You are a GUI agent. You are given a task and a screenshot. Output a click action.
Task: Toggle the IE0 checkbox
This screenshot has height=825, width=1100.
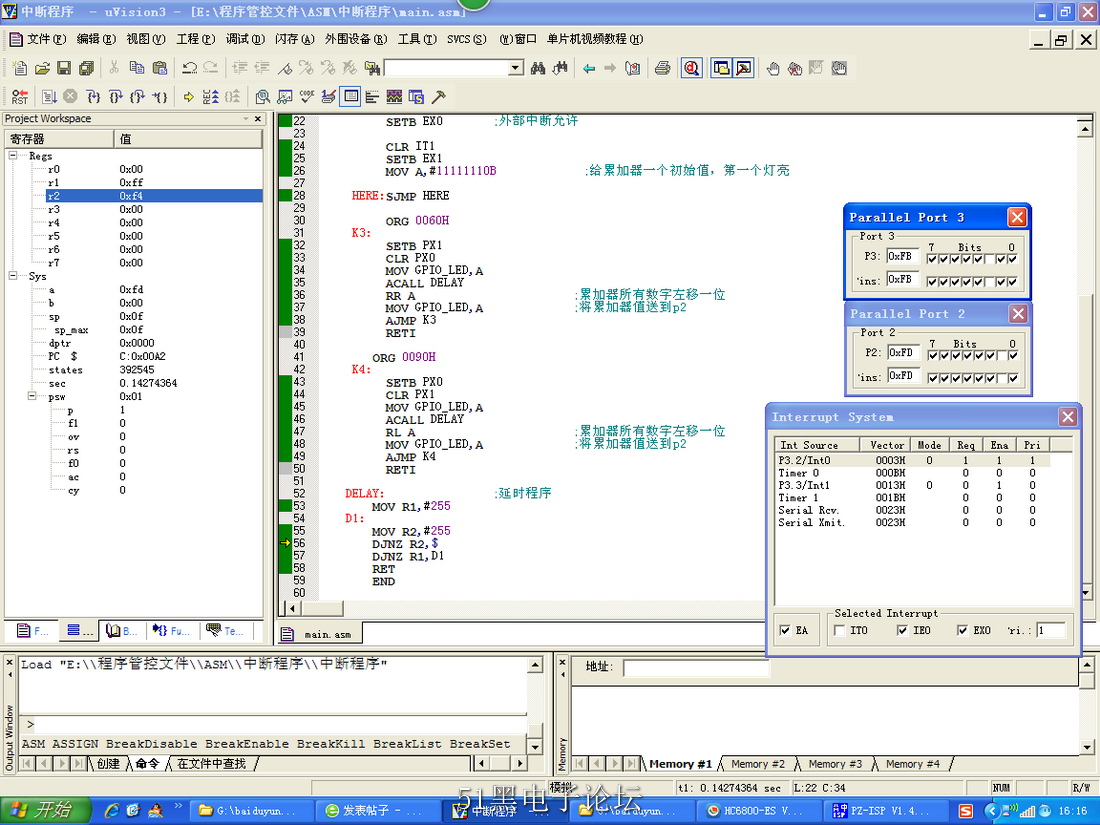[x=902, y=631]
